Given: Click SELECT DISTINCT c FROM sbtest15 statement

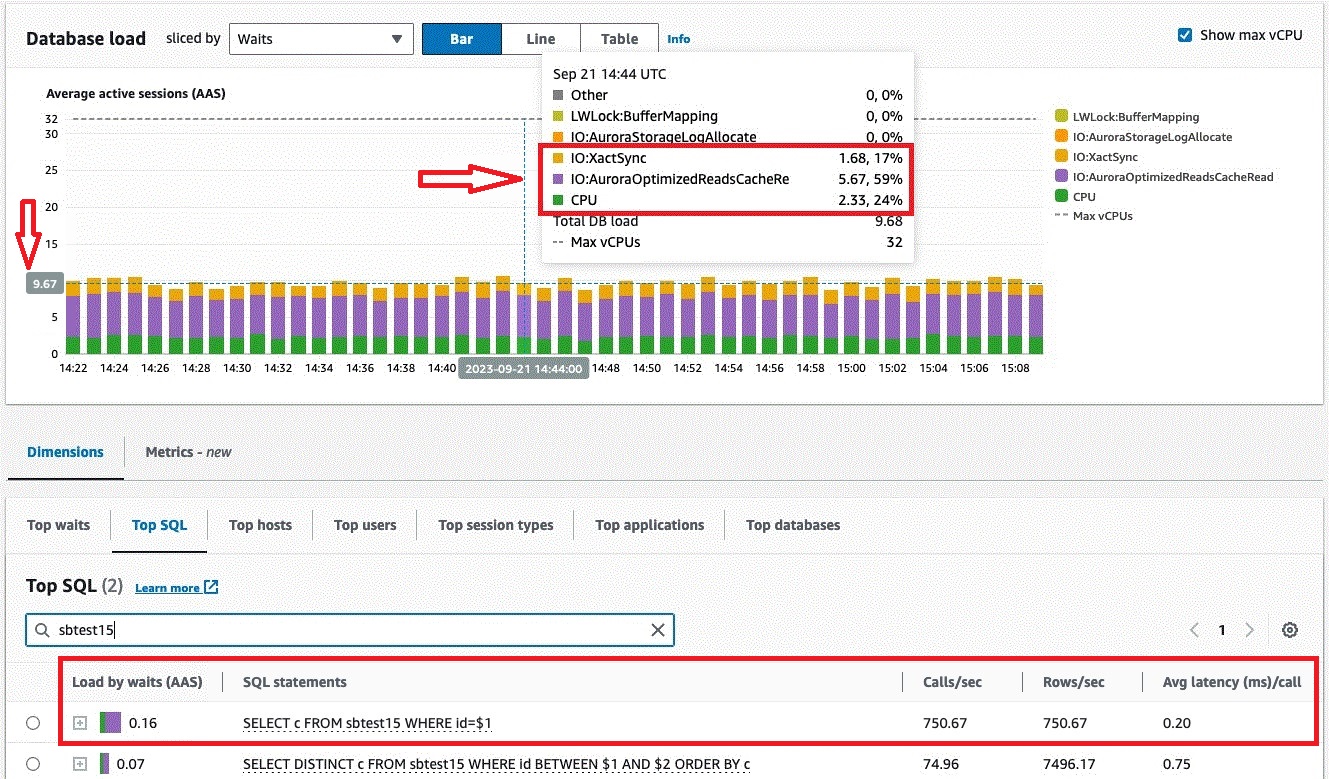Looking at the screenshot, I should 496,764.
